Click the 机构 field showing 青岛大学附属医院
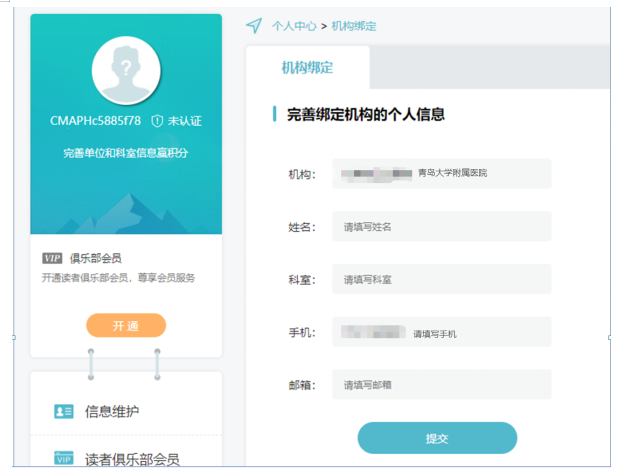The image size is (627, 474). pyautogui.click(x=442, y=173)
